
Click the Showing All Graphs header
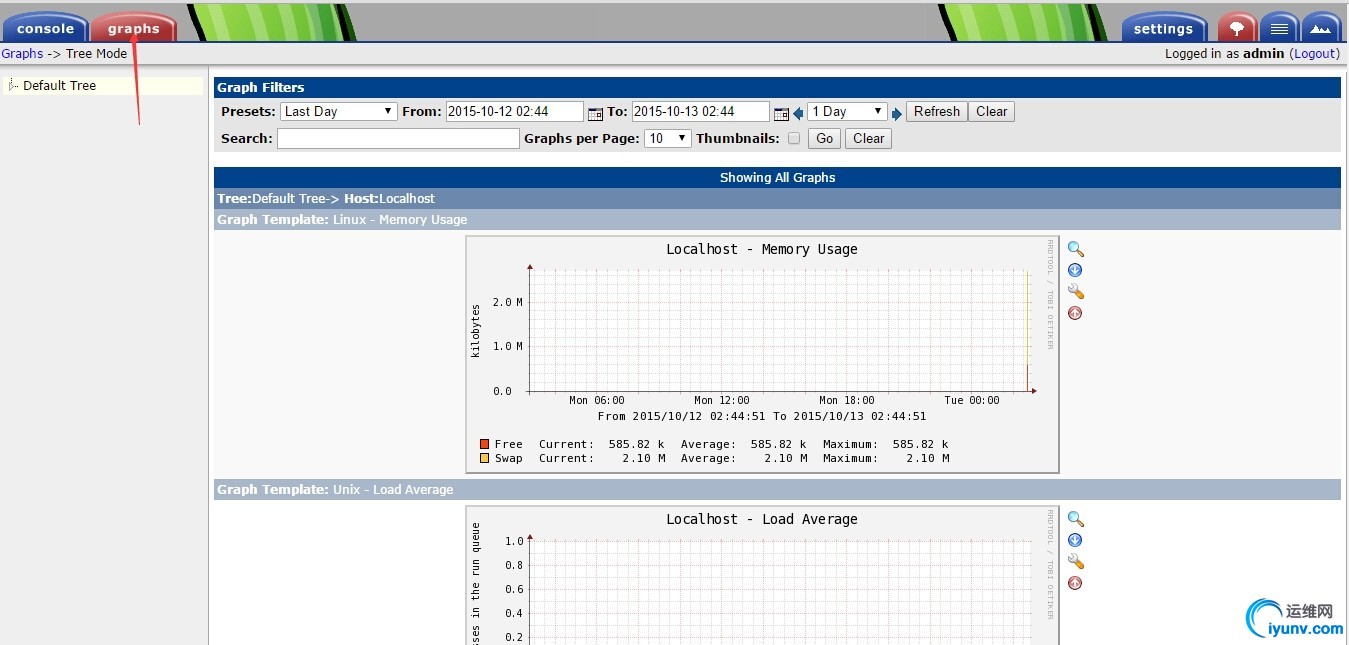tap(777, 178)
